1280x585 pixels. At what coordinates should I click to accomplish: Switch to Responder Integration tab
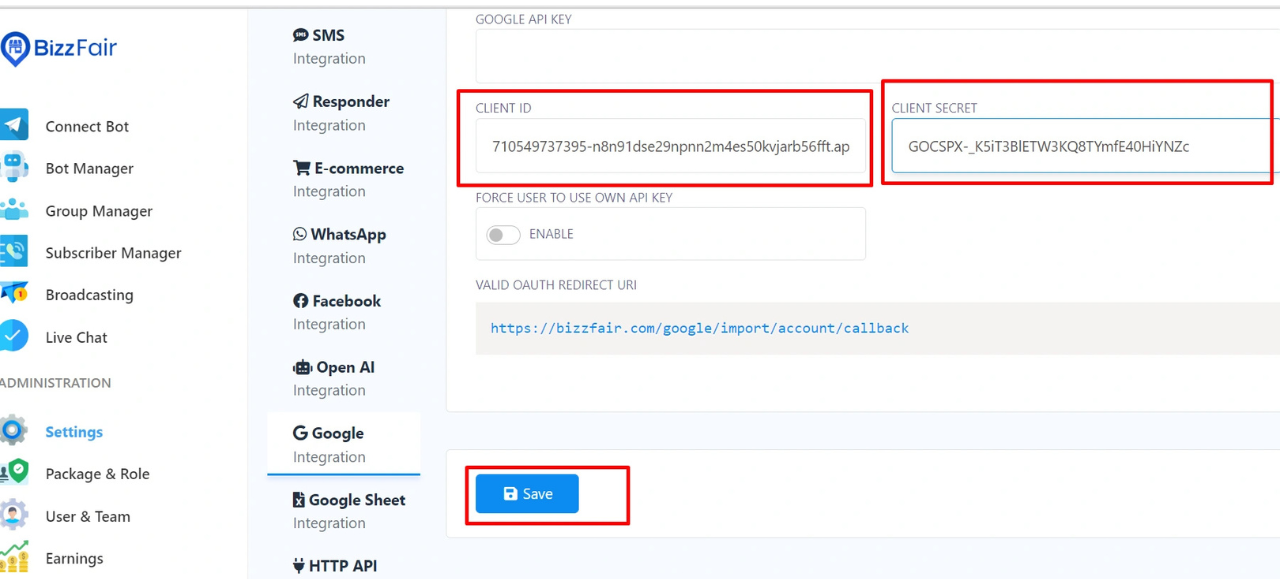click(343, 113)
